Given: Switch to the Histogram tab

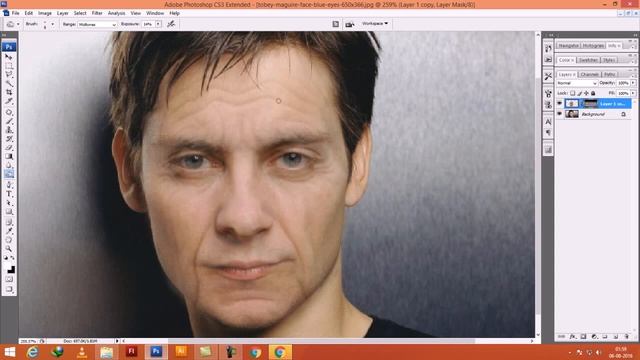Looking at the screenshot, I should pyautogui.click(x=593, y=46).
